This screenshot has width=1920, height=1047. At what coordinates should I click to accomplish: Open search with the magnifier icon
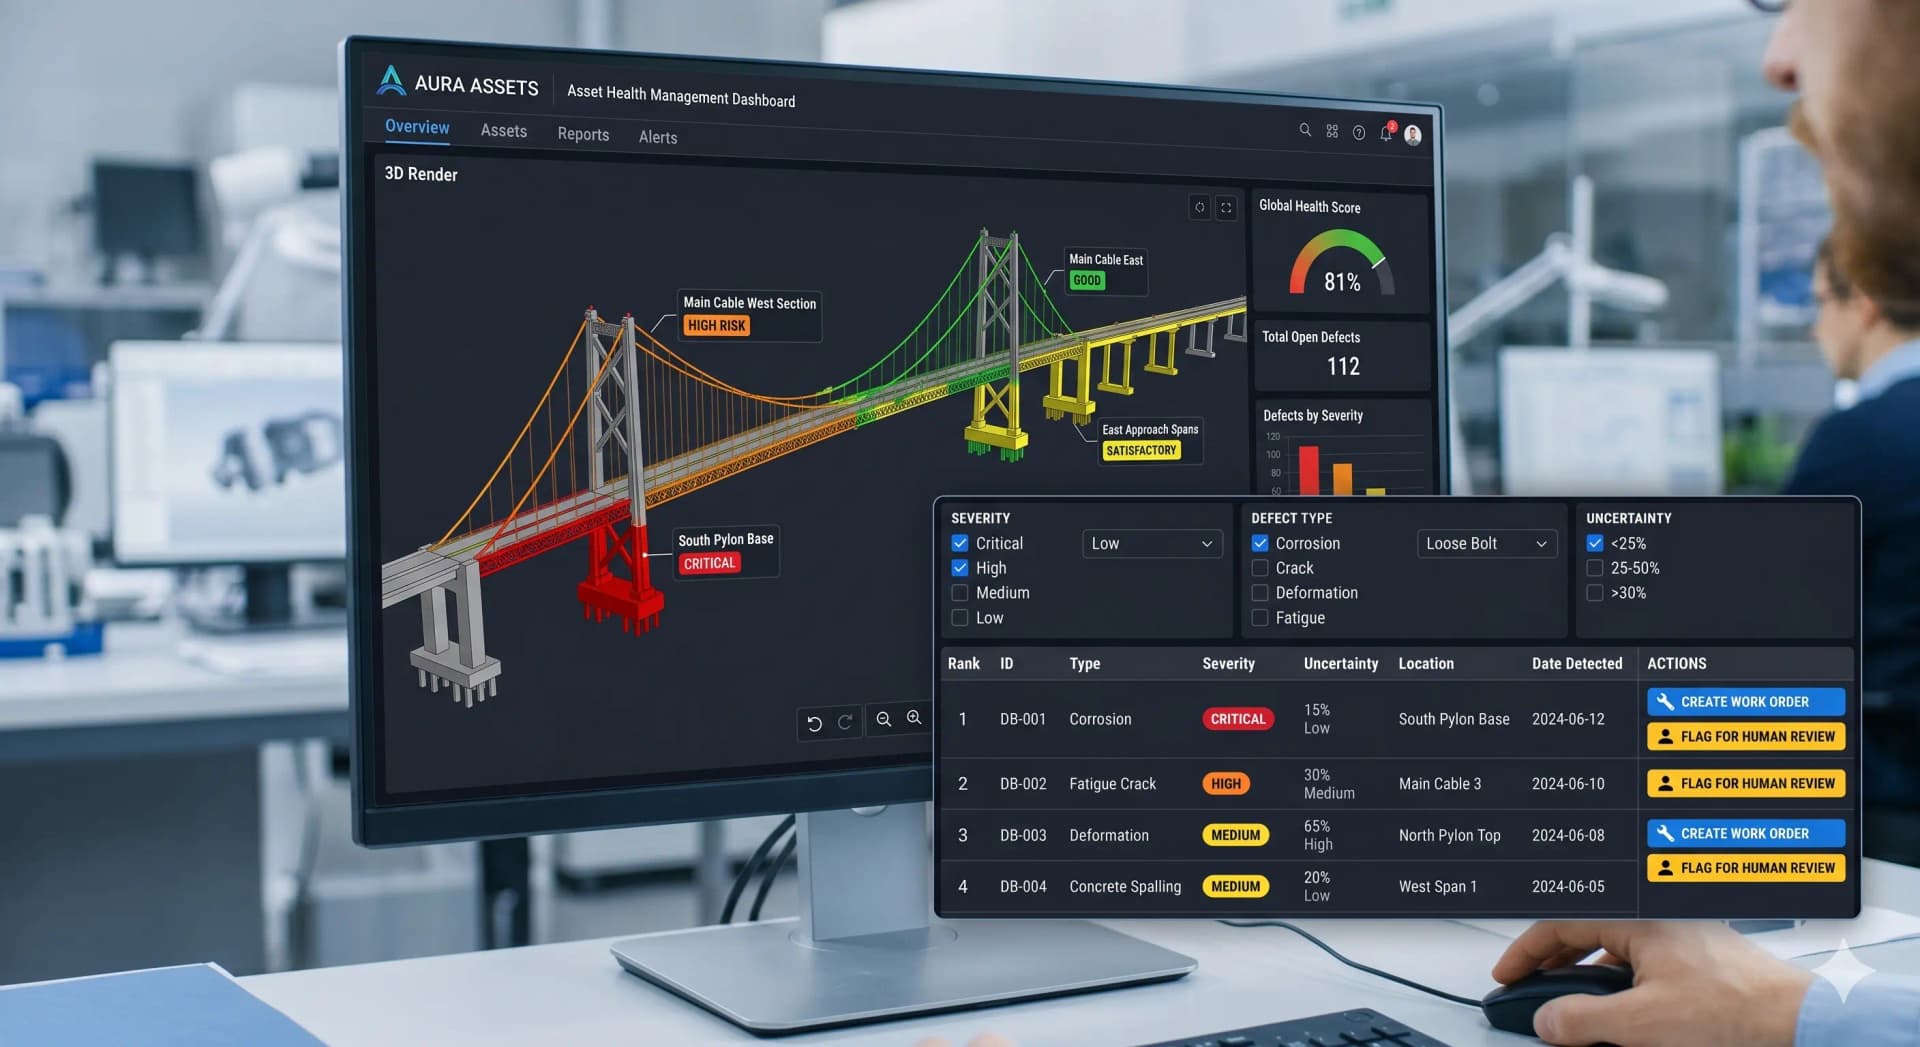[1305, 130]
